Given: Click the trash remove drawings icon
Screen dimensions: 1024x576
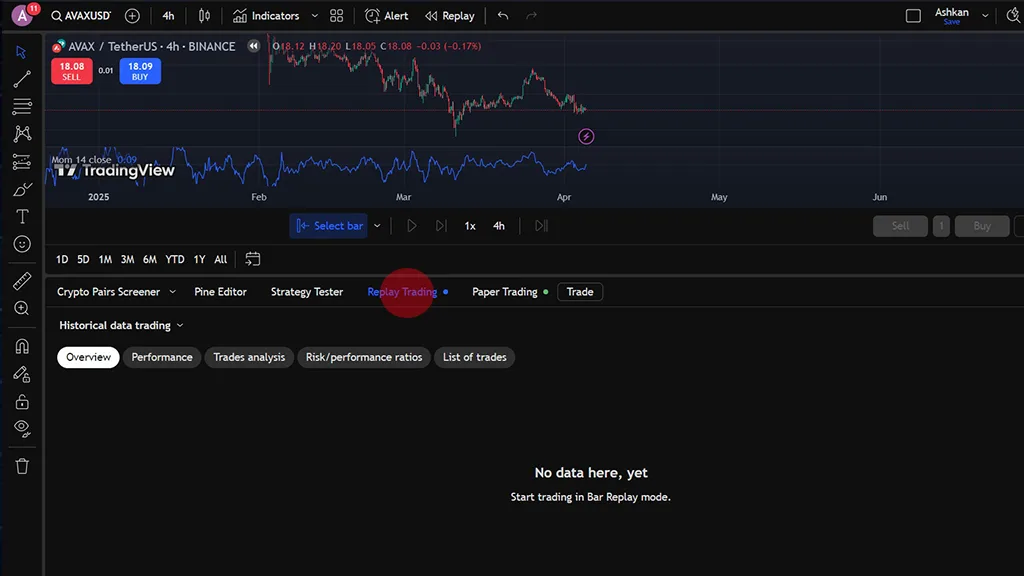Looking at the screenshot, I should coord(22,466).
